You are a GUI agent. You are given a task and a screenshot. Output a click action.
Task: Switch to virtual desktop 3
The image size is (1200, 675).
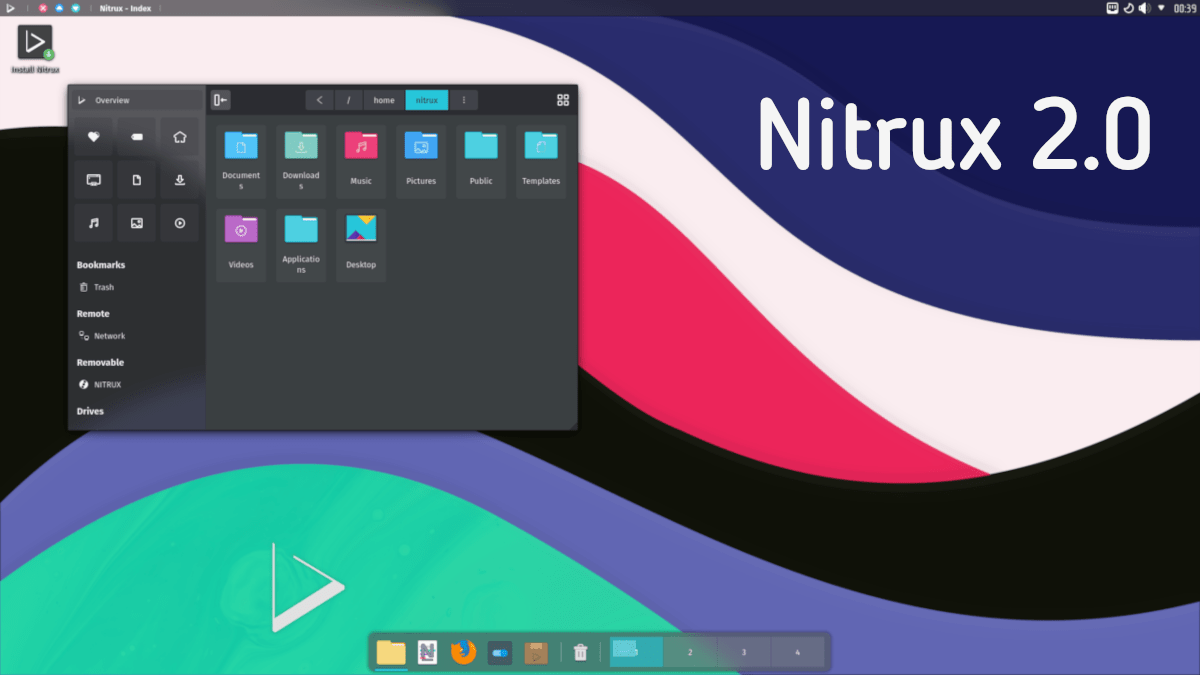coord(744,652)
